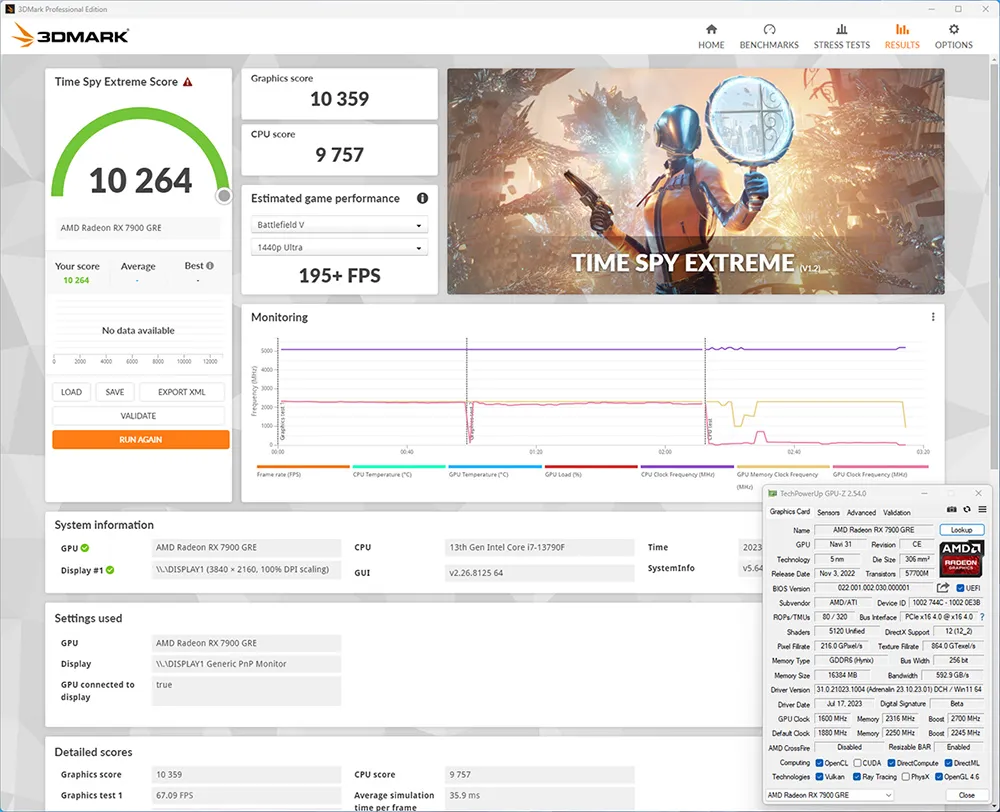Open the BENCHMARKS section
The height and width of the screenshot is (812, 1000).
point(769,37)
